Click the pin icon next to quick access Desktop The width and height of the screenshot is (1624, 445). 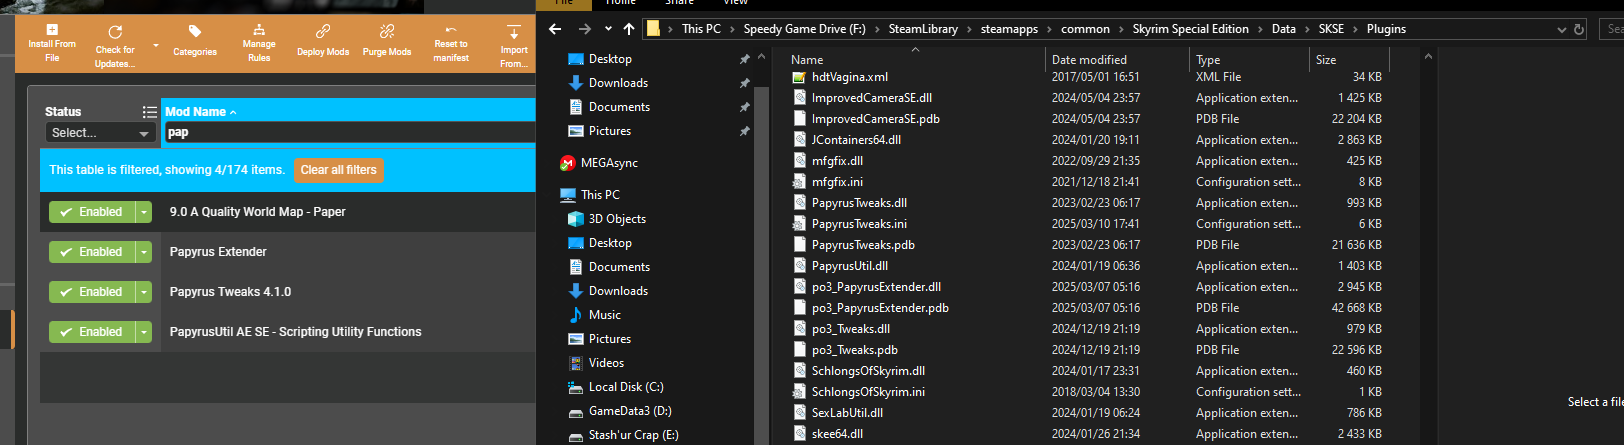[744, 59]
